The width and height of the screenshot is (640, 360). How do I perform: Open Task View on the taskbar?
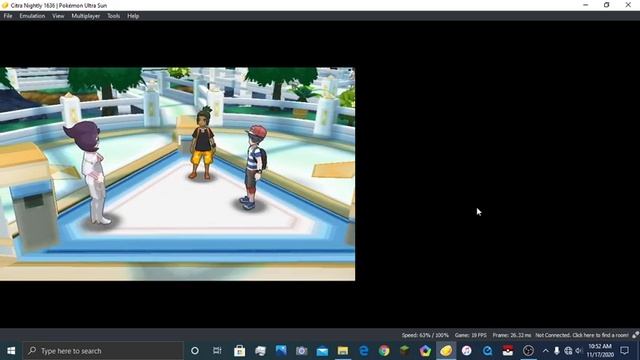[217, 351]
